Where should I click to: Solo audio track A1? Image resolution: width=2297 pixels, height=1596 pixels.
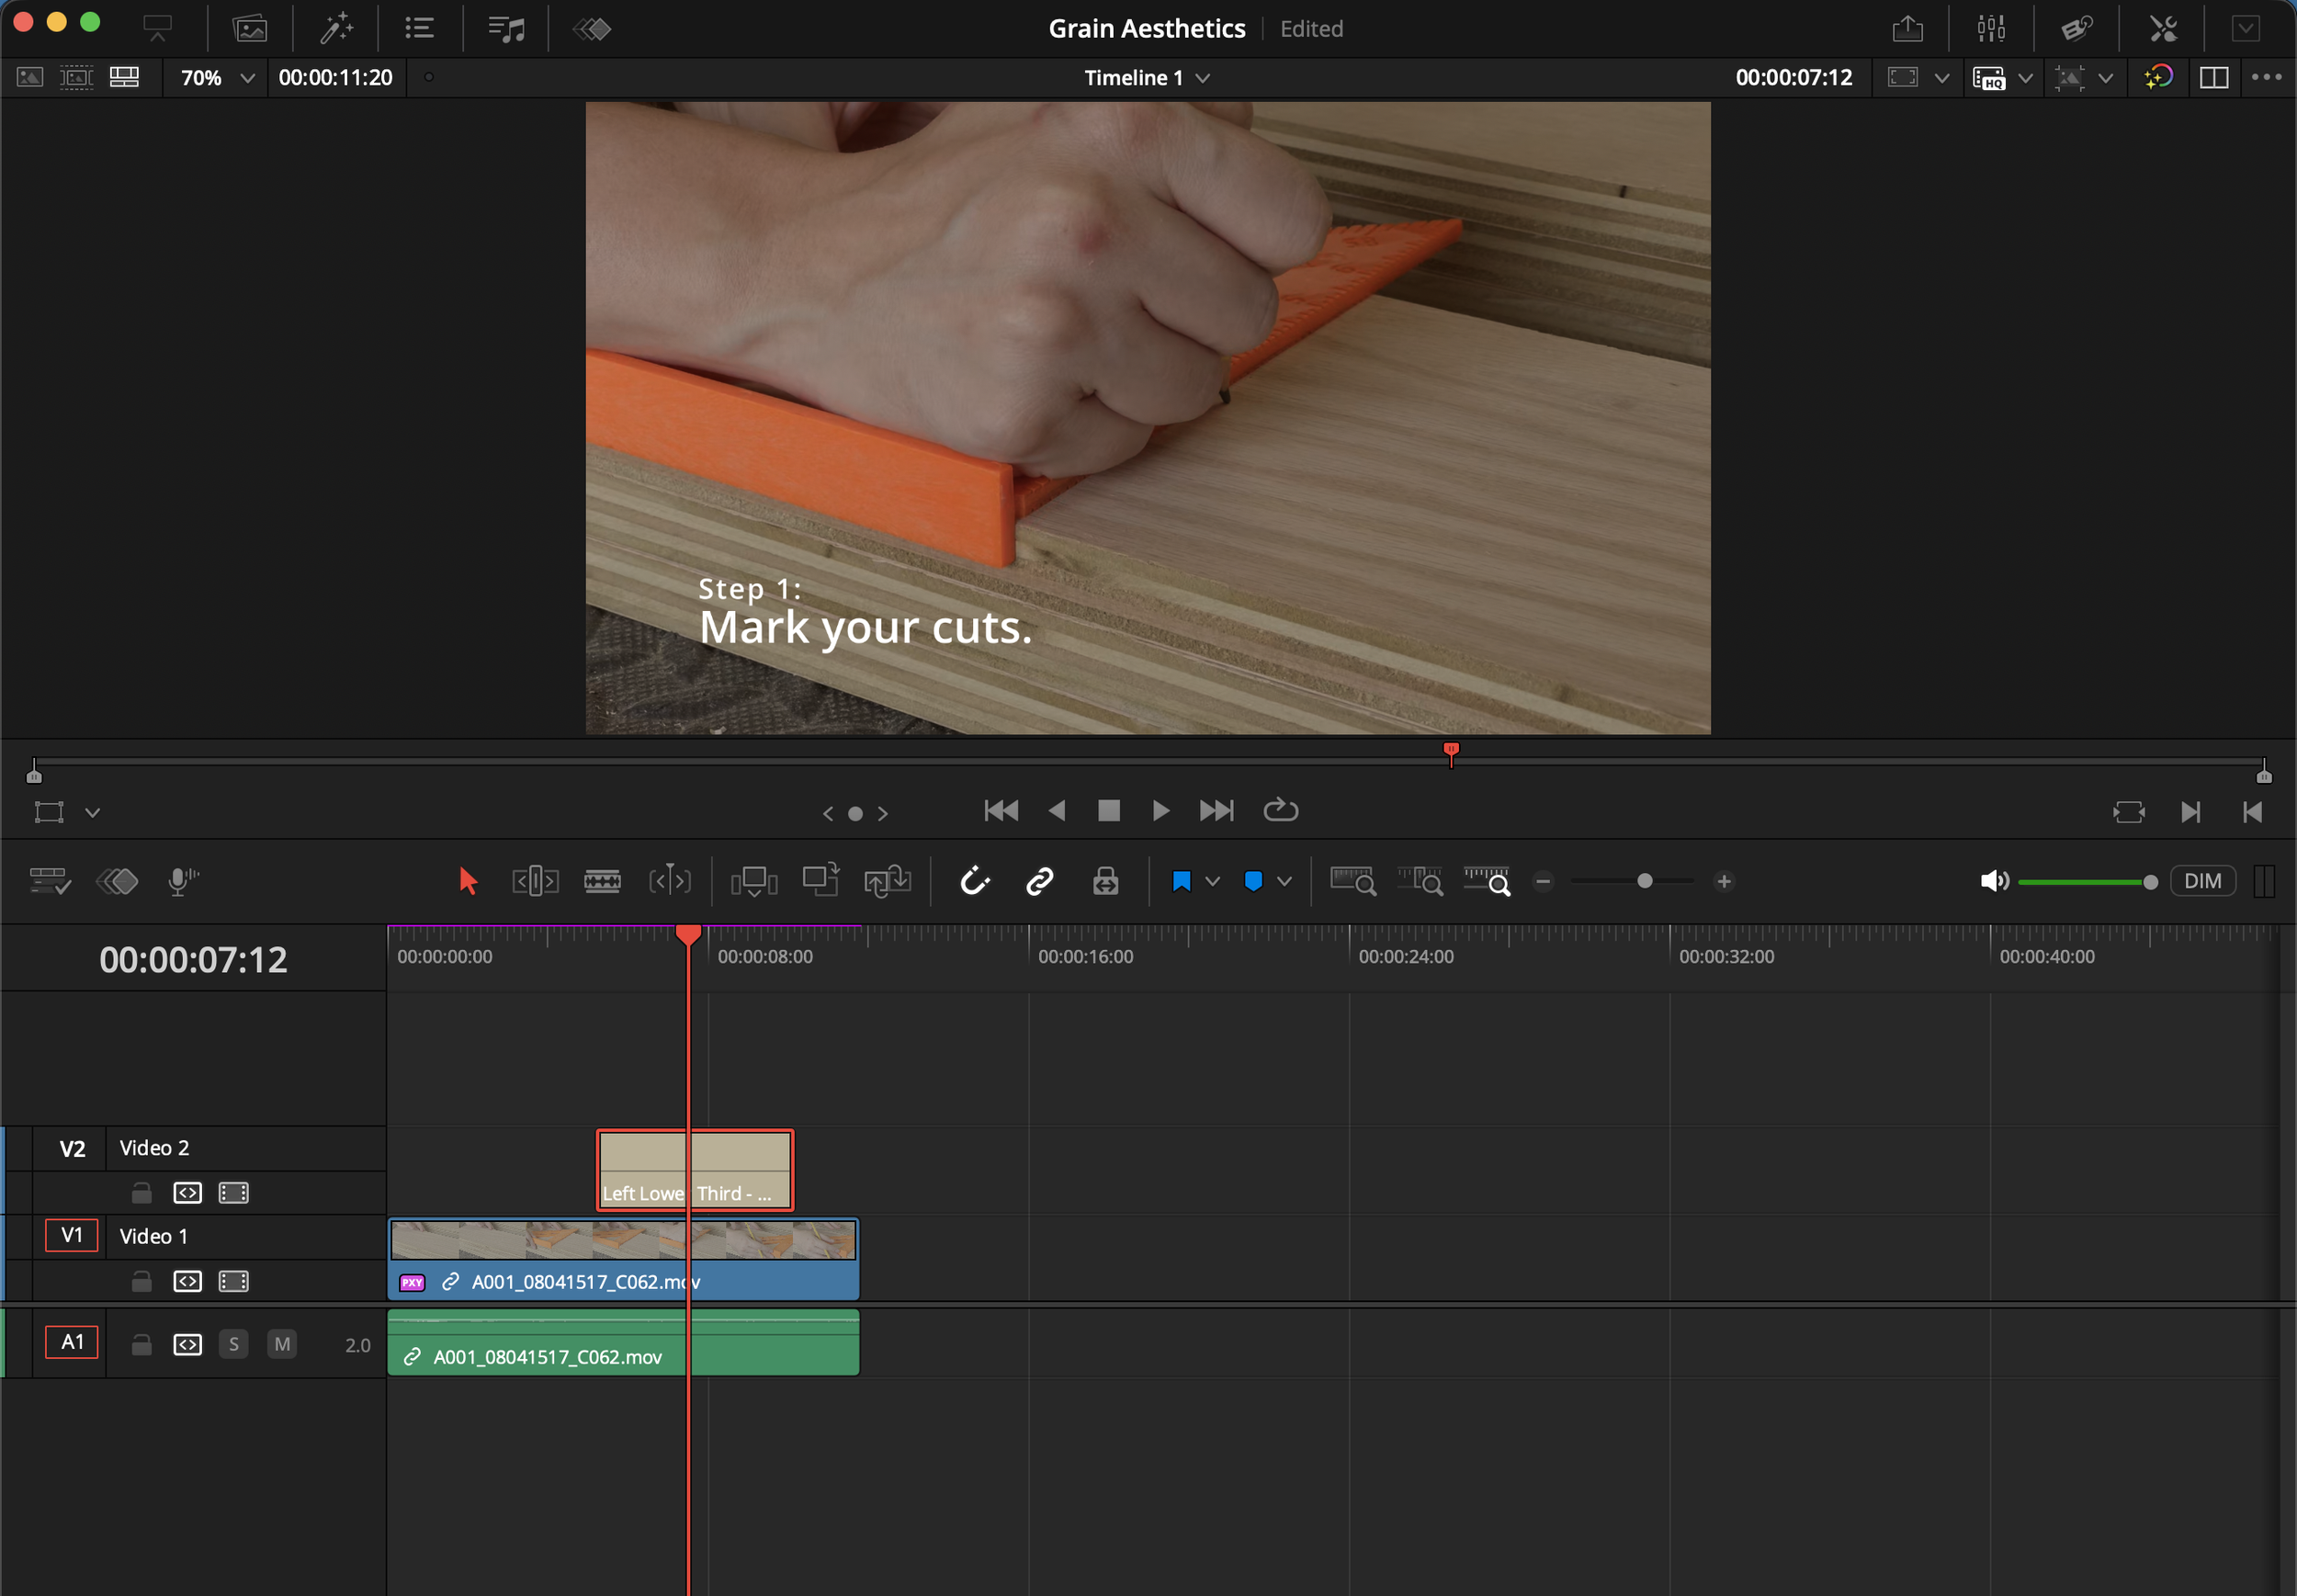click(x=234, y=1344)
